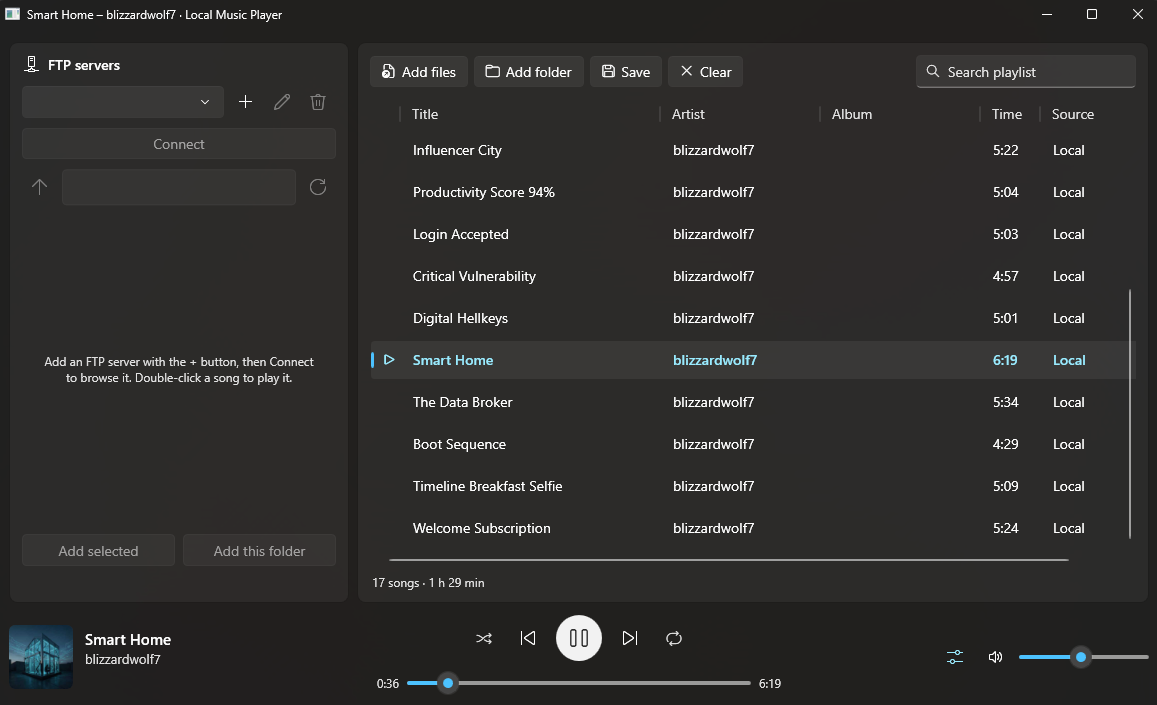This screenshot has height=705, width=1157.
Task: Click the app icon in title bar
Action: (x=13, y=14)
